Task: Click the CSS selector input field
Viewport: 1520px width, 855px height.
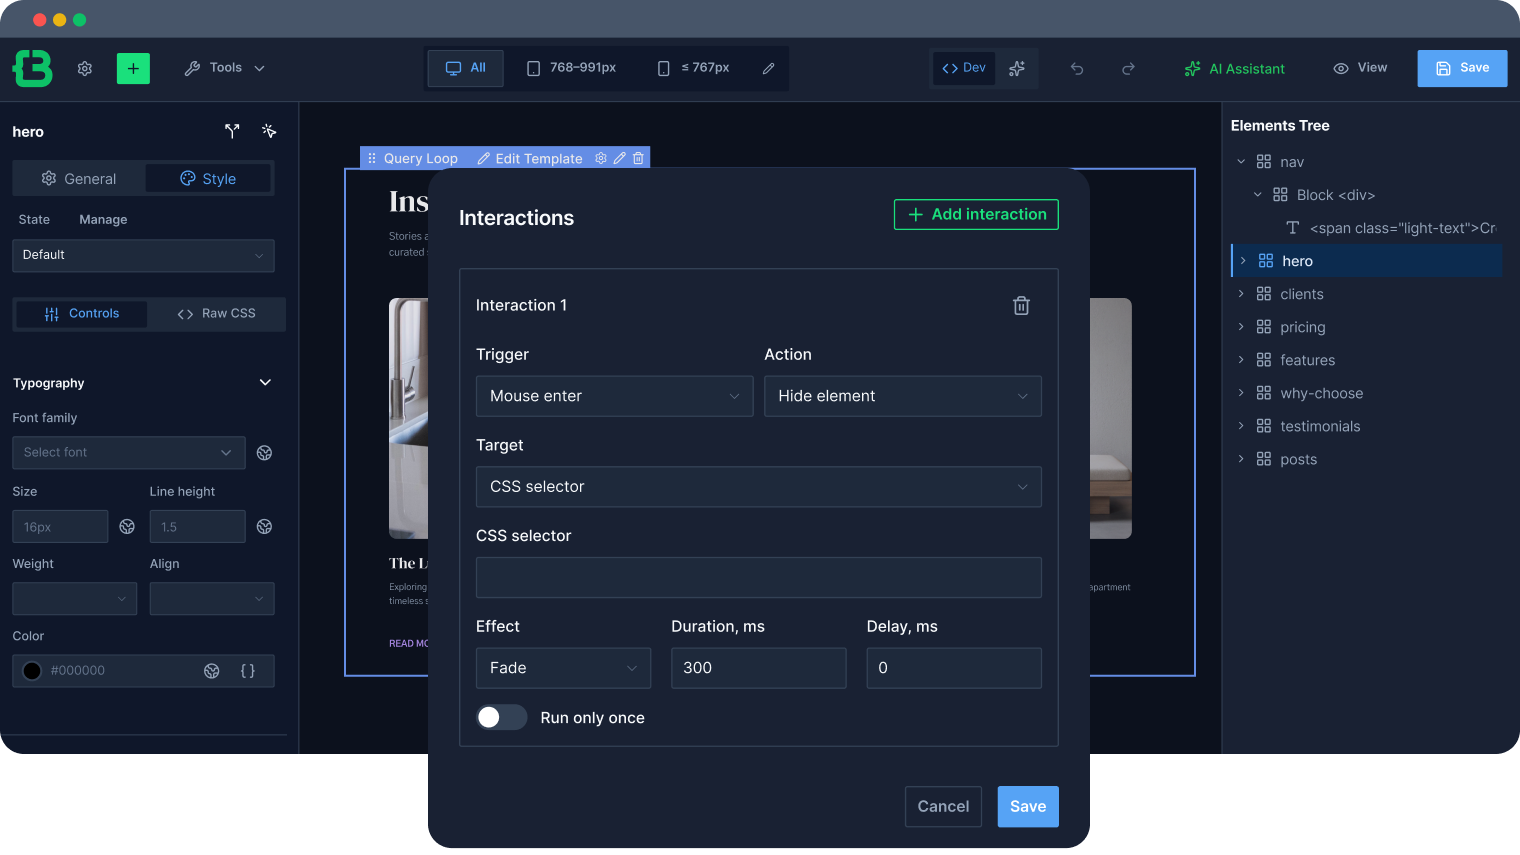Action: (x=759, y=577)
